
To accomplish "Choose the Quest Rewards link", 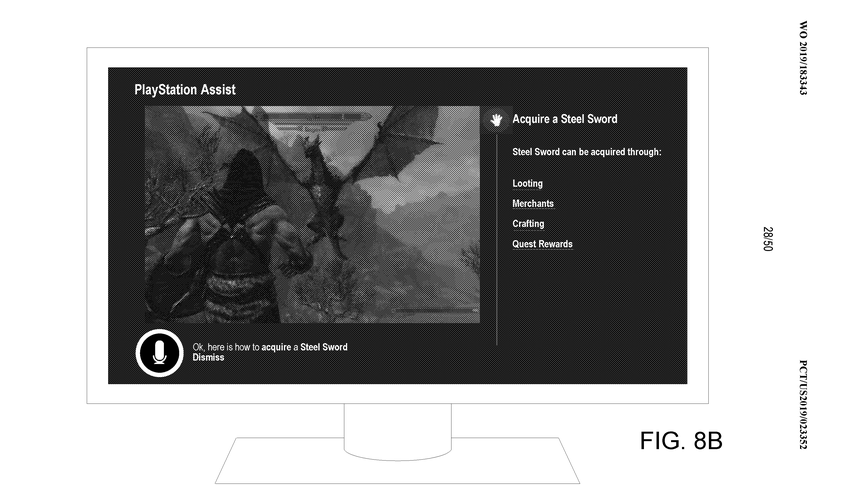I will point(542,244).
